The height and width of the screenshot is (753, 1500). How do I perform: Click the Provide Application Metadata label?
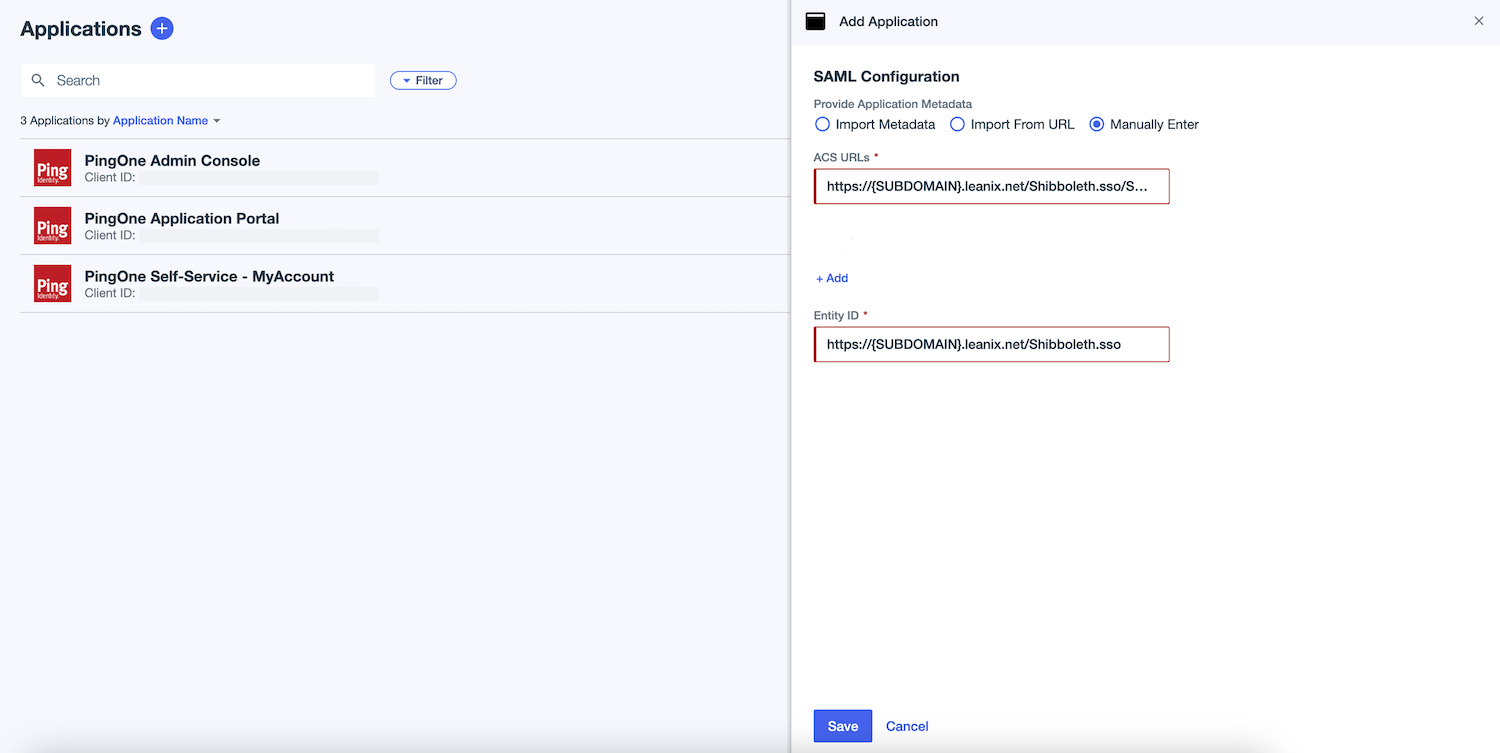coord(893,104)
